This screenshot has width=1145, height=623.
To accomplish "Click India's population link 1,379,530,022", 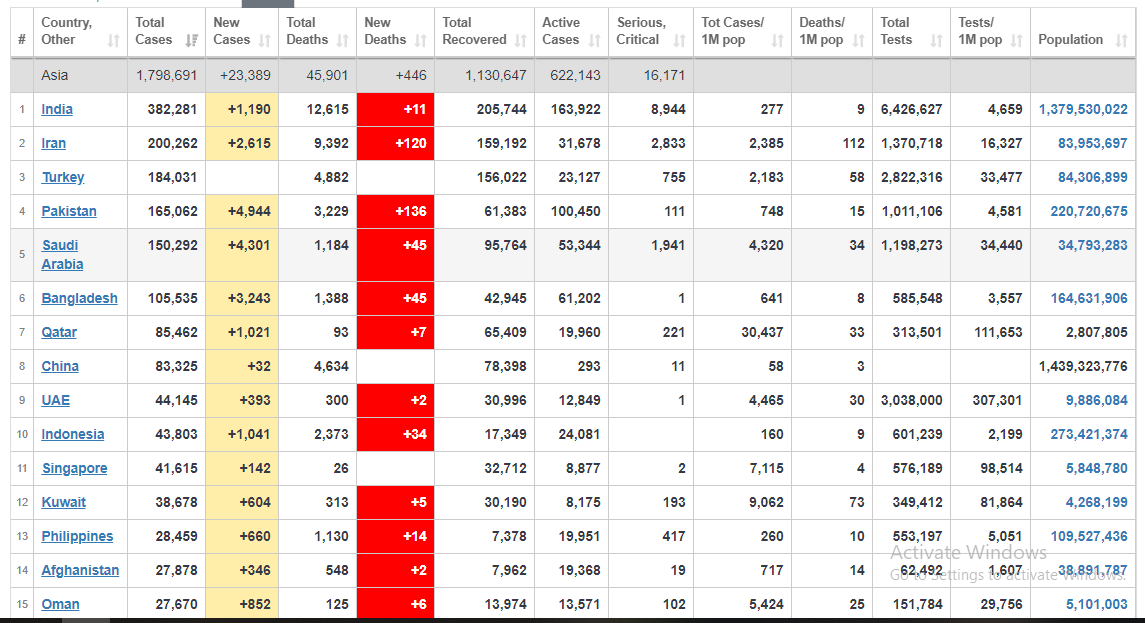I will click(1083, 110).
